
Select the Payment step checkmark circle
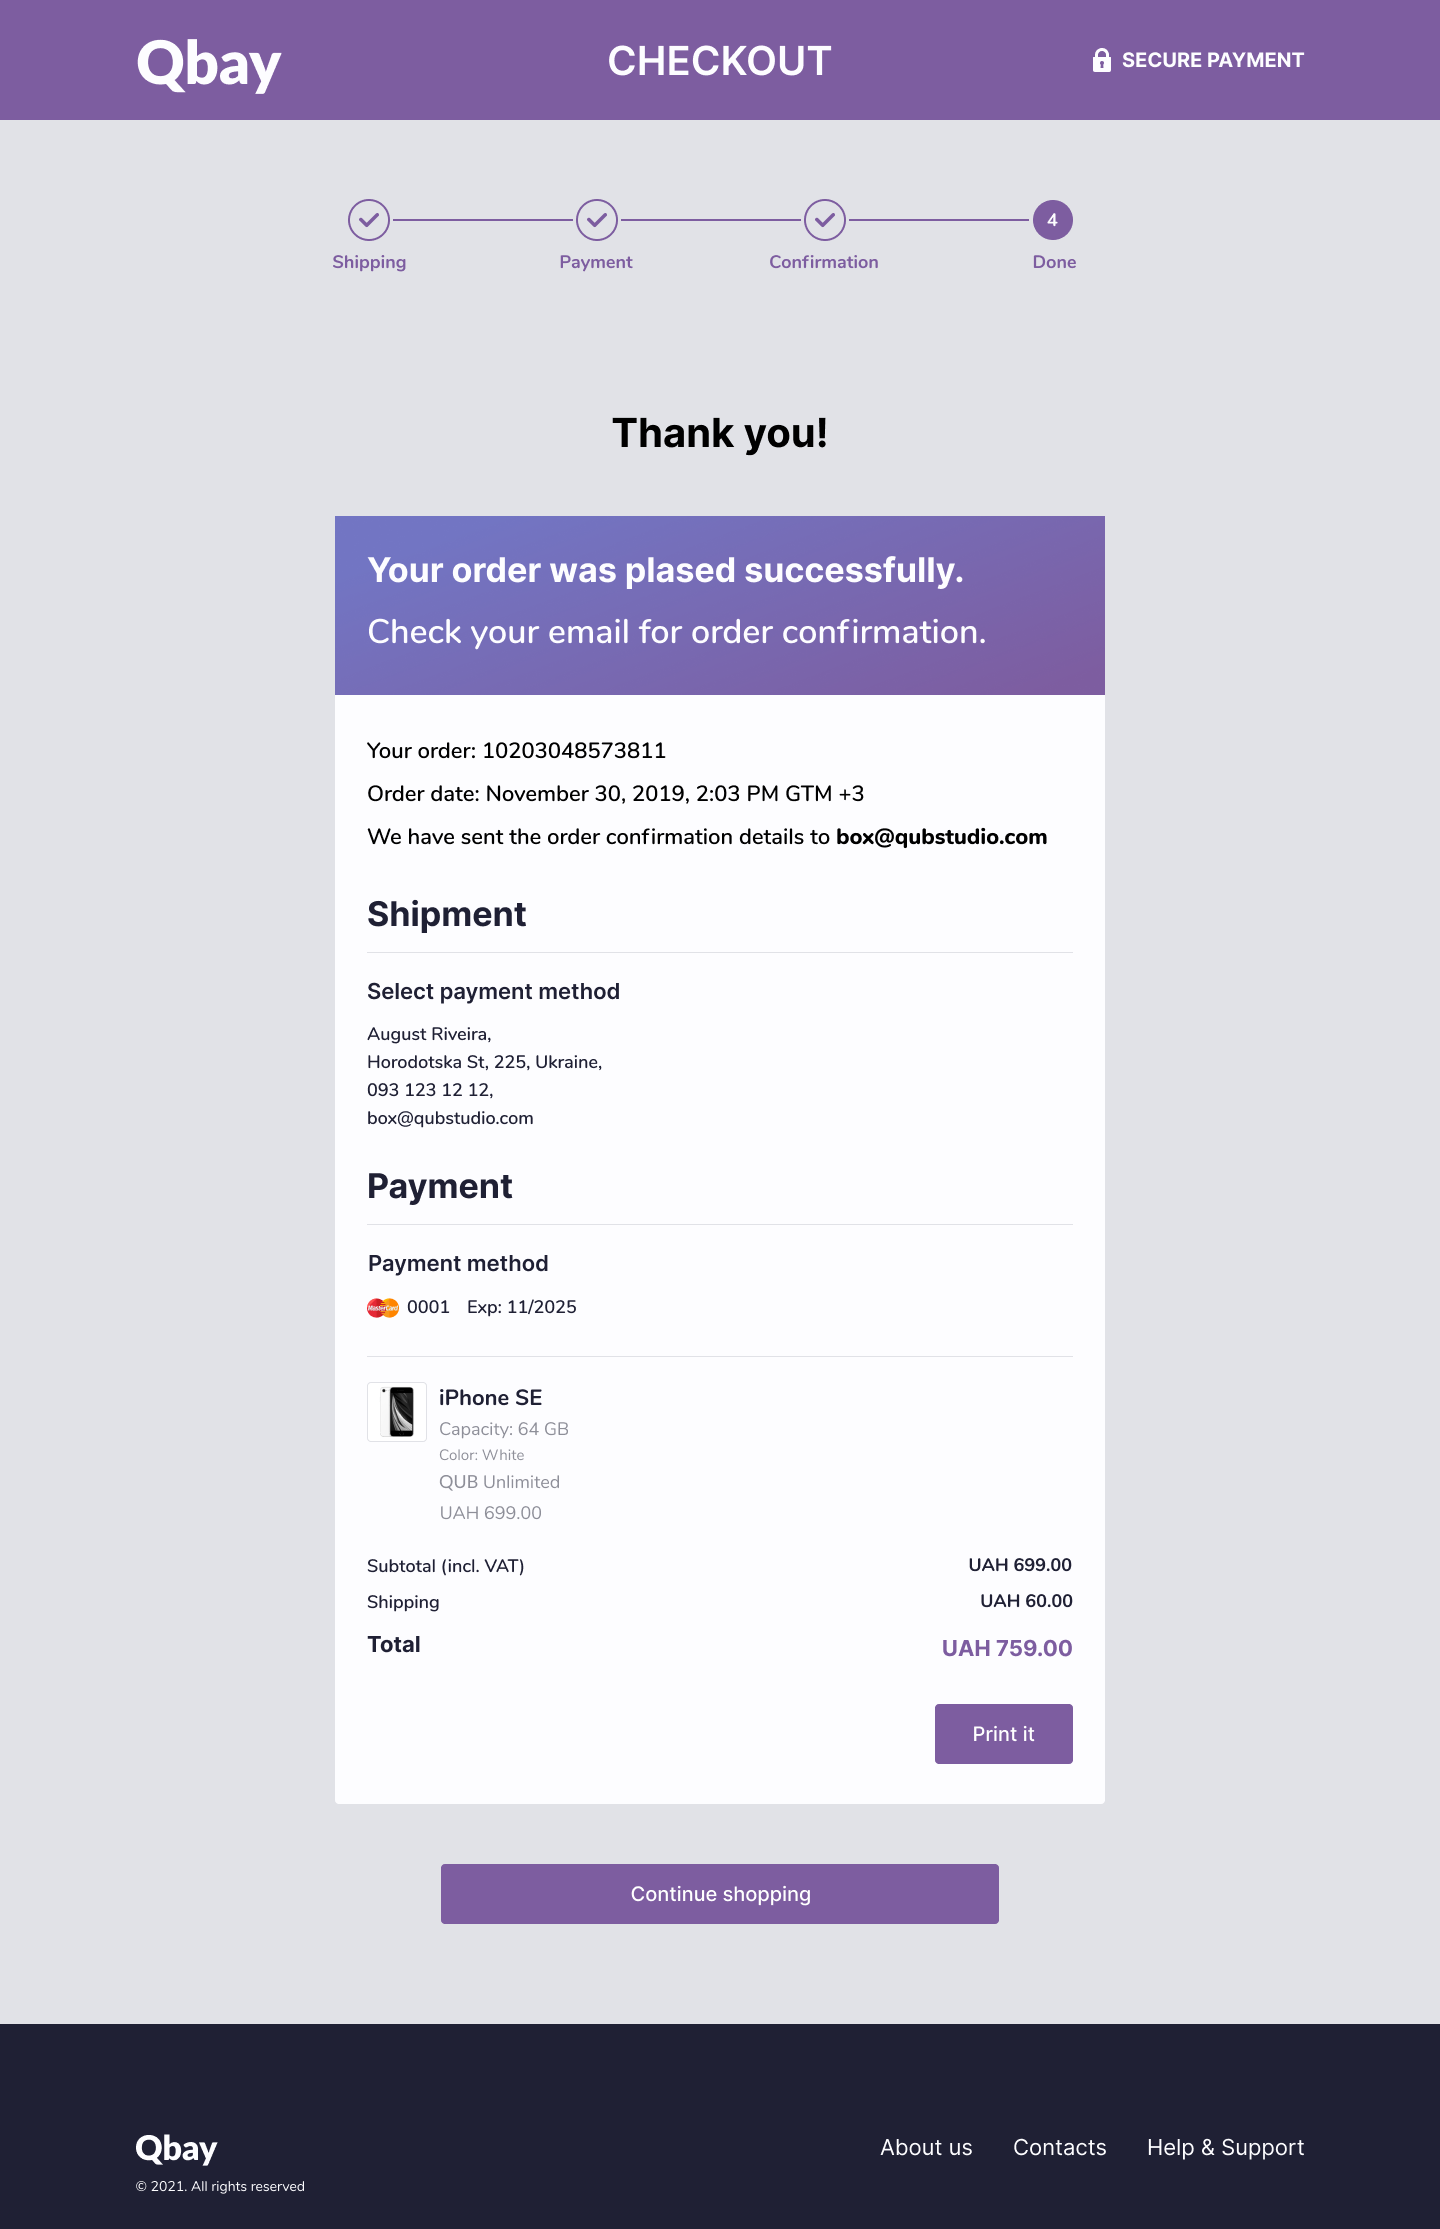597,220
